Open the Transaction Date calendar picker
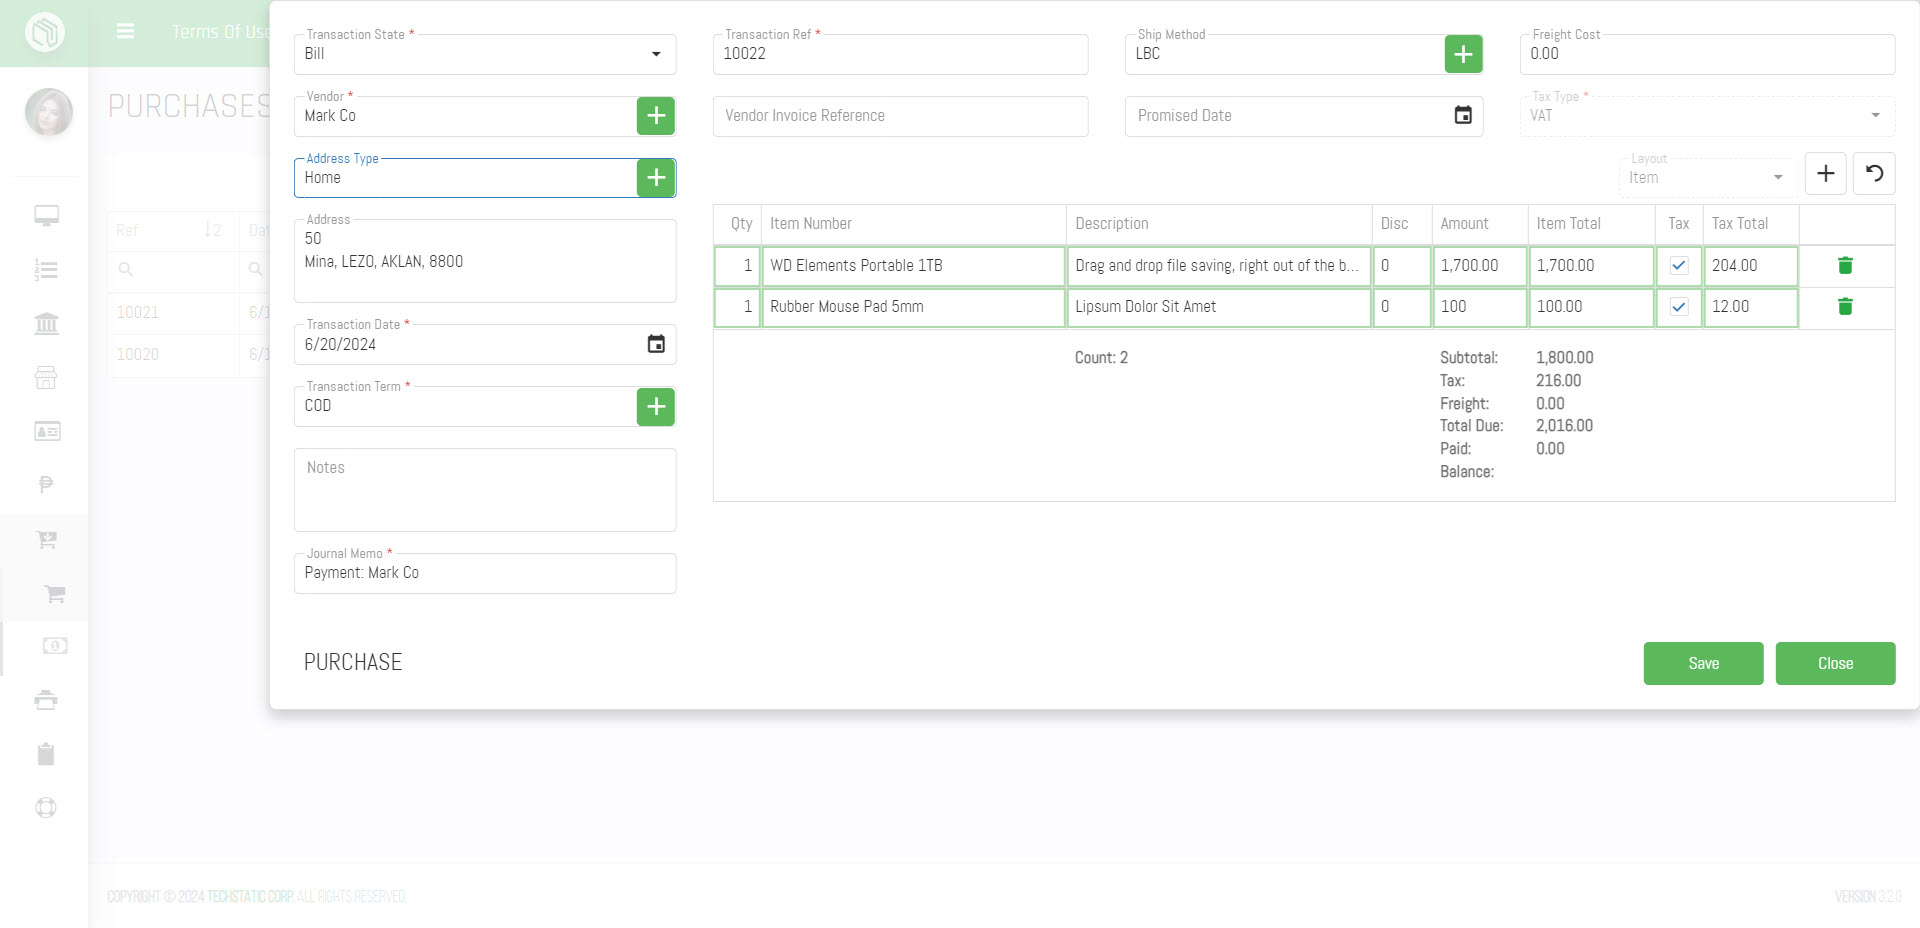 [656, 345]
